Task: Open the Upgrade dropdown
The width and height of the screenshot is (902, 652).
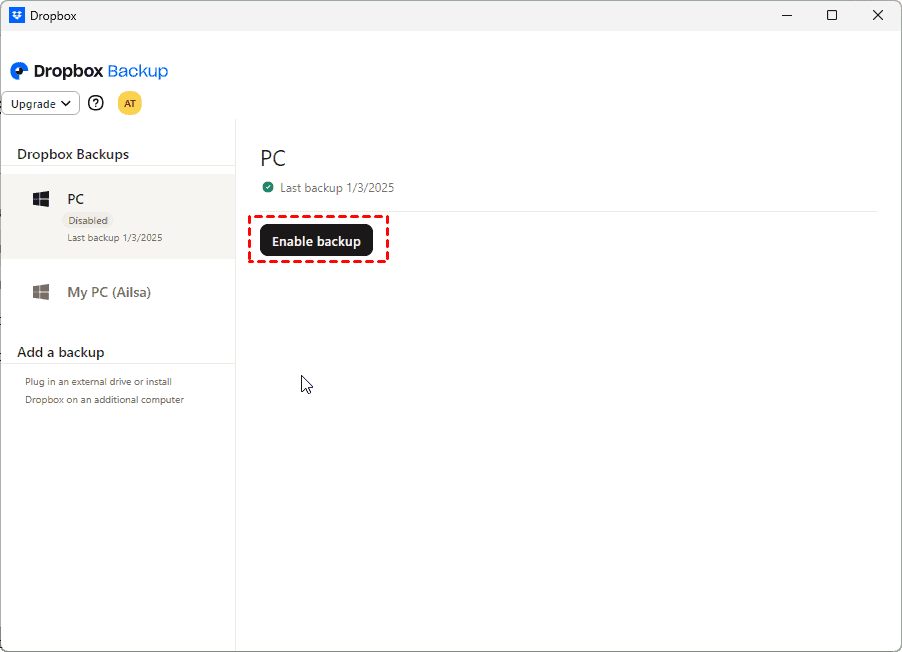Action: tap(40, 104)
